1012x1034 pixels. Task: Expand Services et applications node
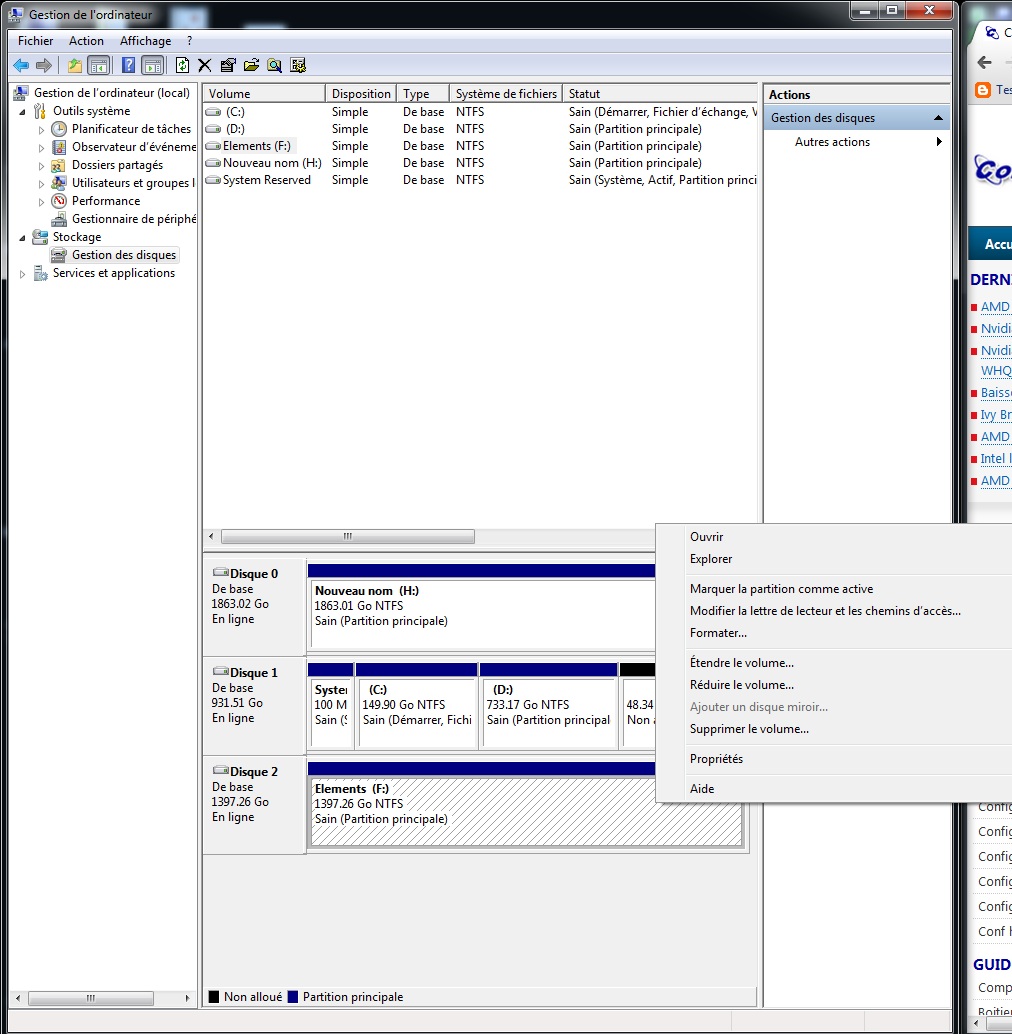[x=23, y=273]
